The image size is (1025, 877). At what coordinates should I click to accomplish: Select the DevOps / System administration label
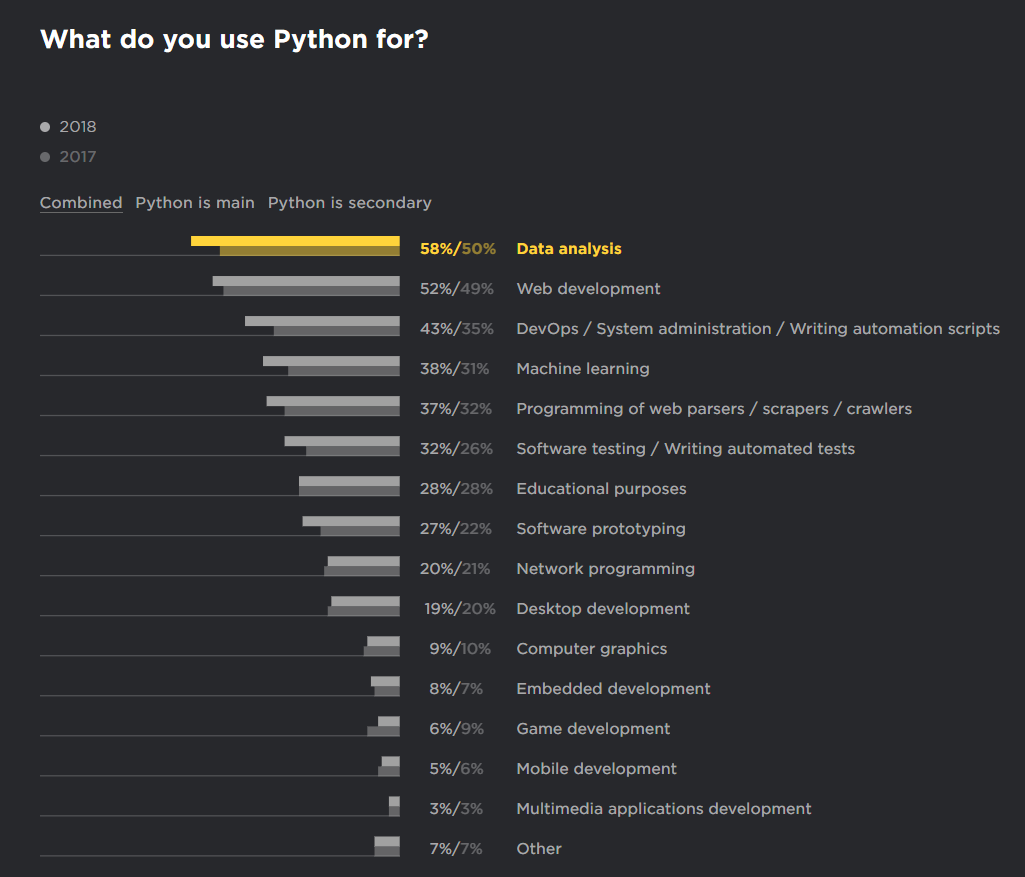point(757,329)
